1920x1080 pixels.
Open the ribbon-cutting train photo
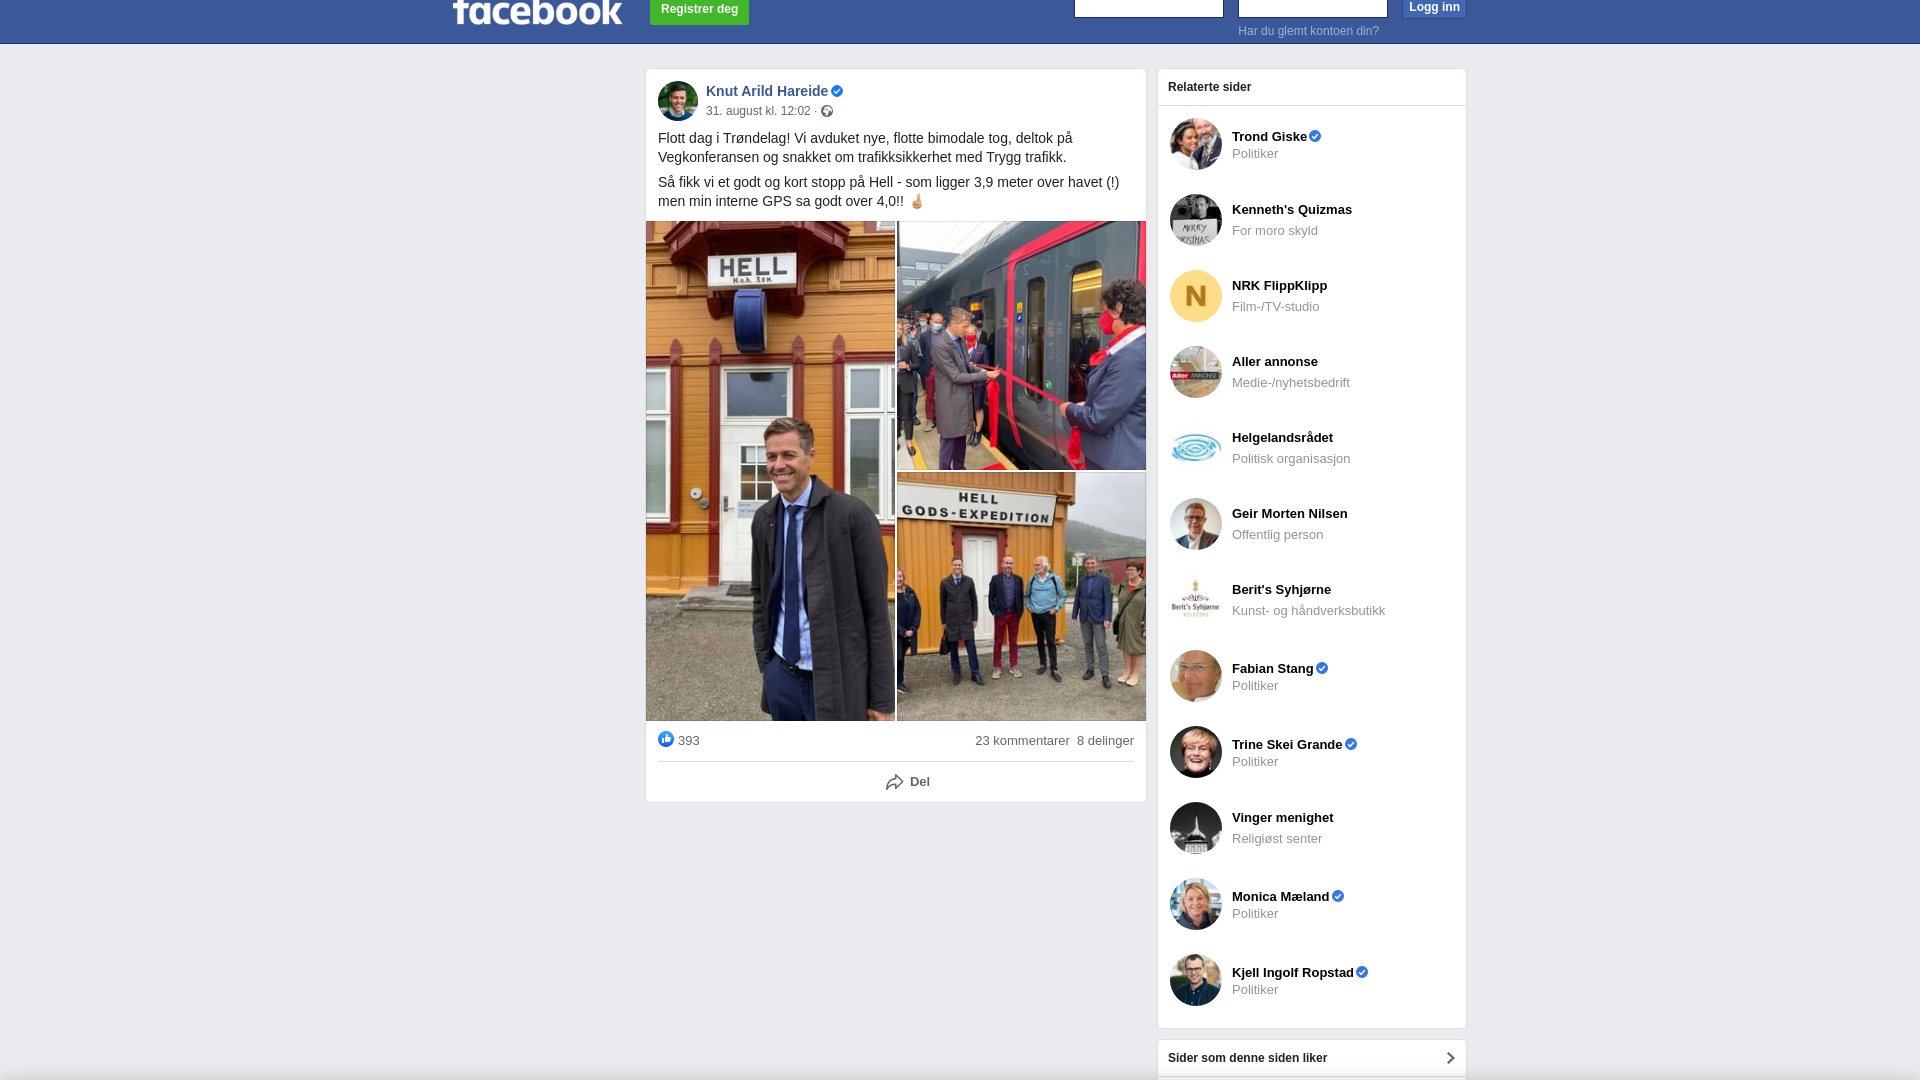click(1021, 345)
